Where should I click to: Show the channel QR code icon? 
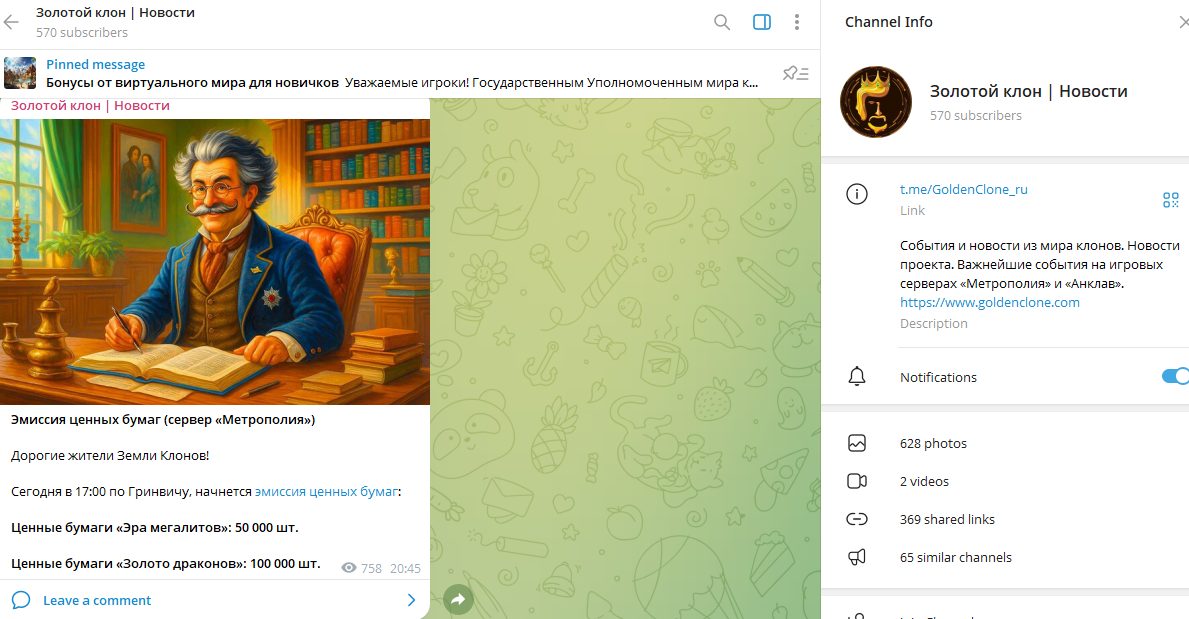pos(1171,200)
